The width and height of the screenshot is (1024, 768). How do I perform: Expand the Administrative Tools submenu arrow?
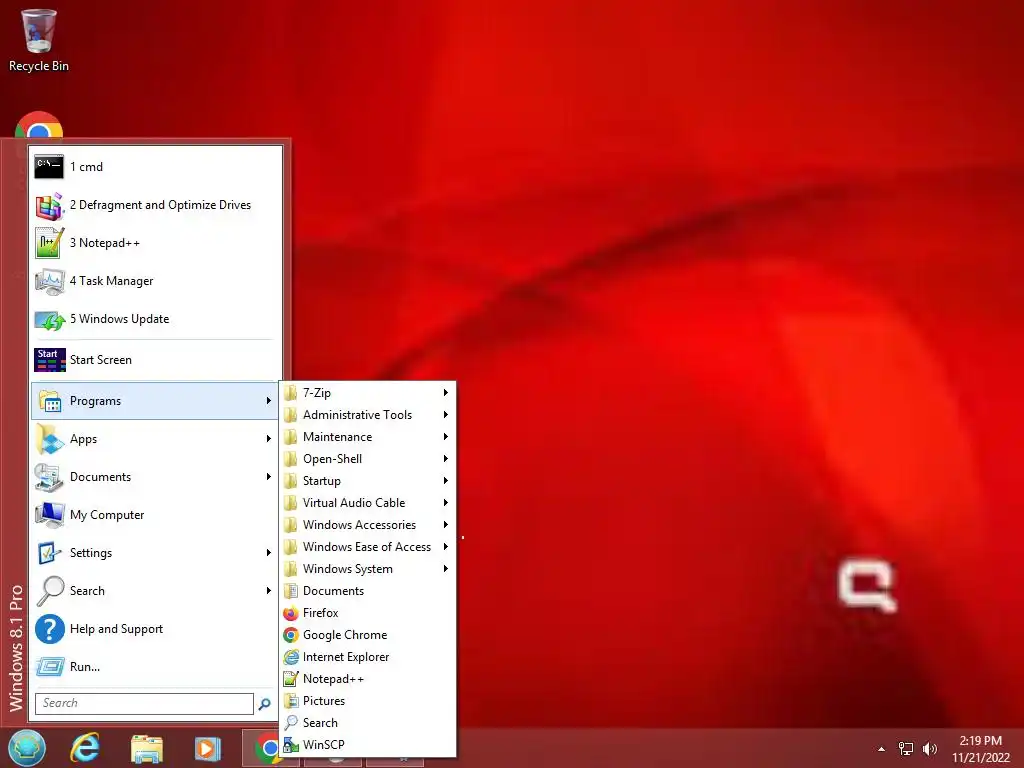(x=445, y=415)
